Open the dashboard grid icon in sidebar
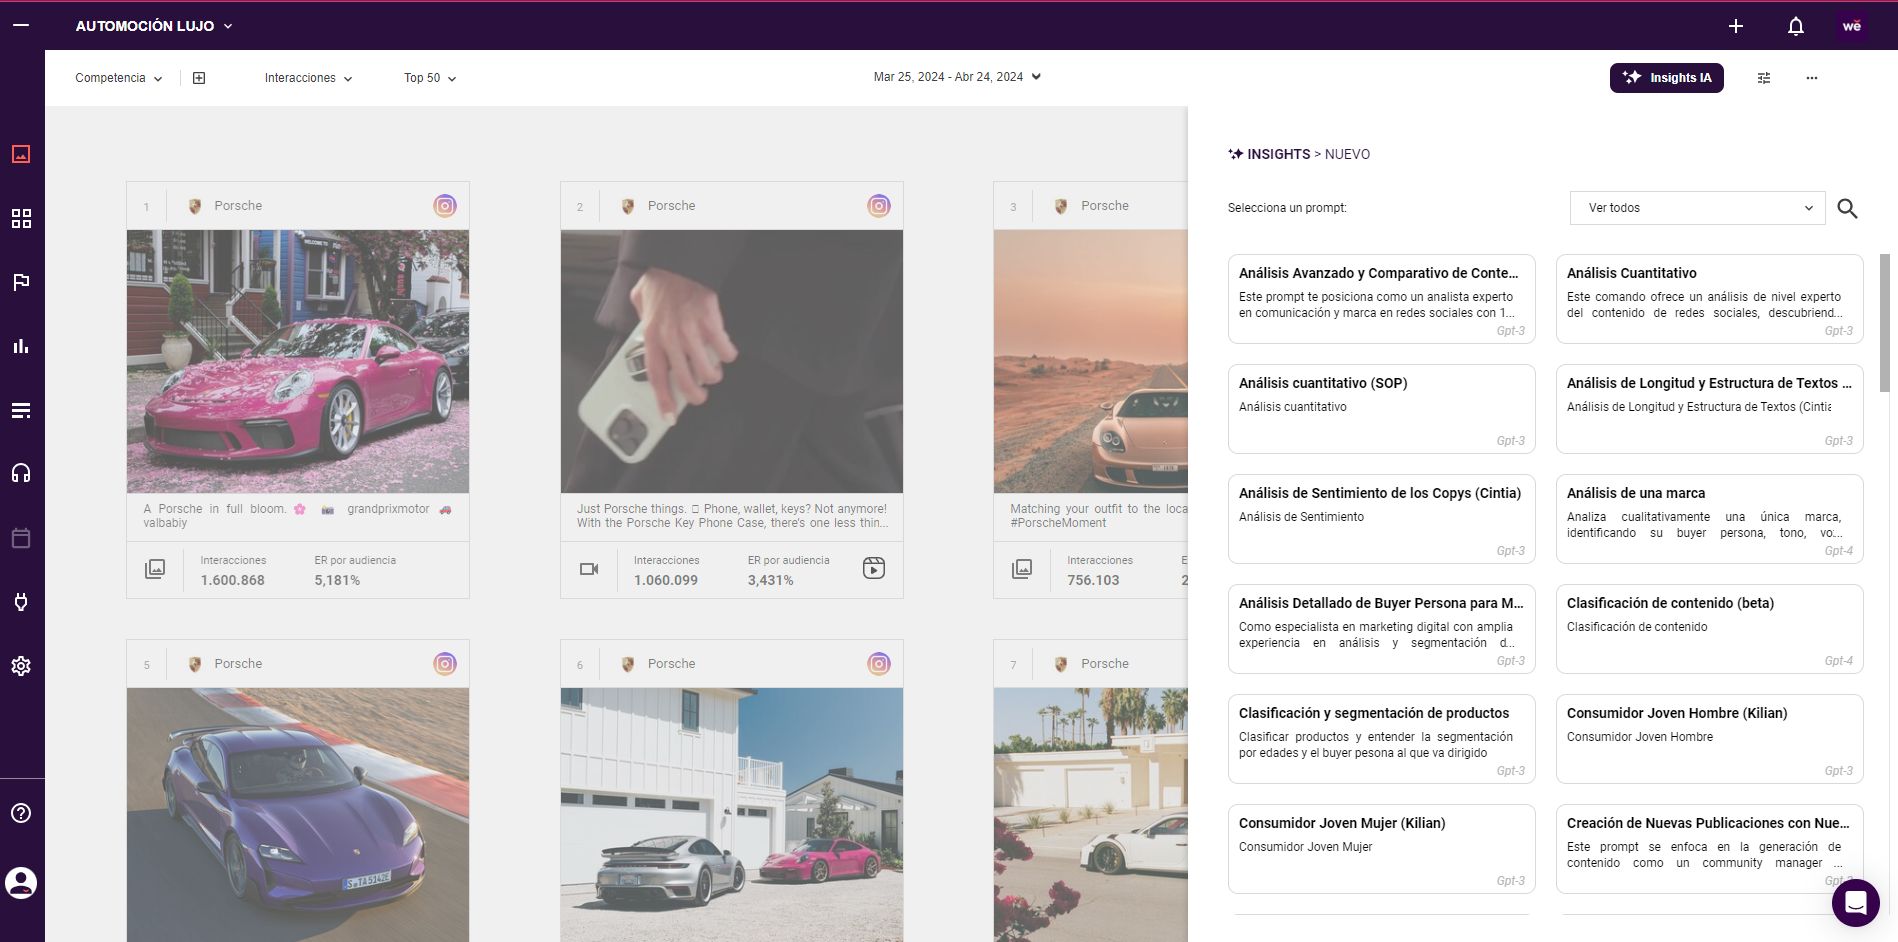 click(x=21, y=218)
